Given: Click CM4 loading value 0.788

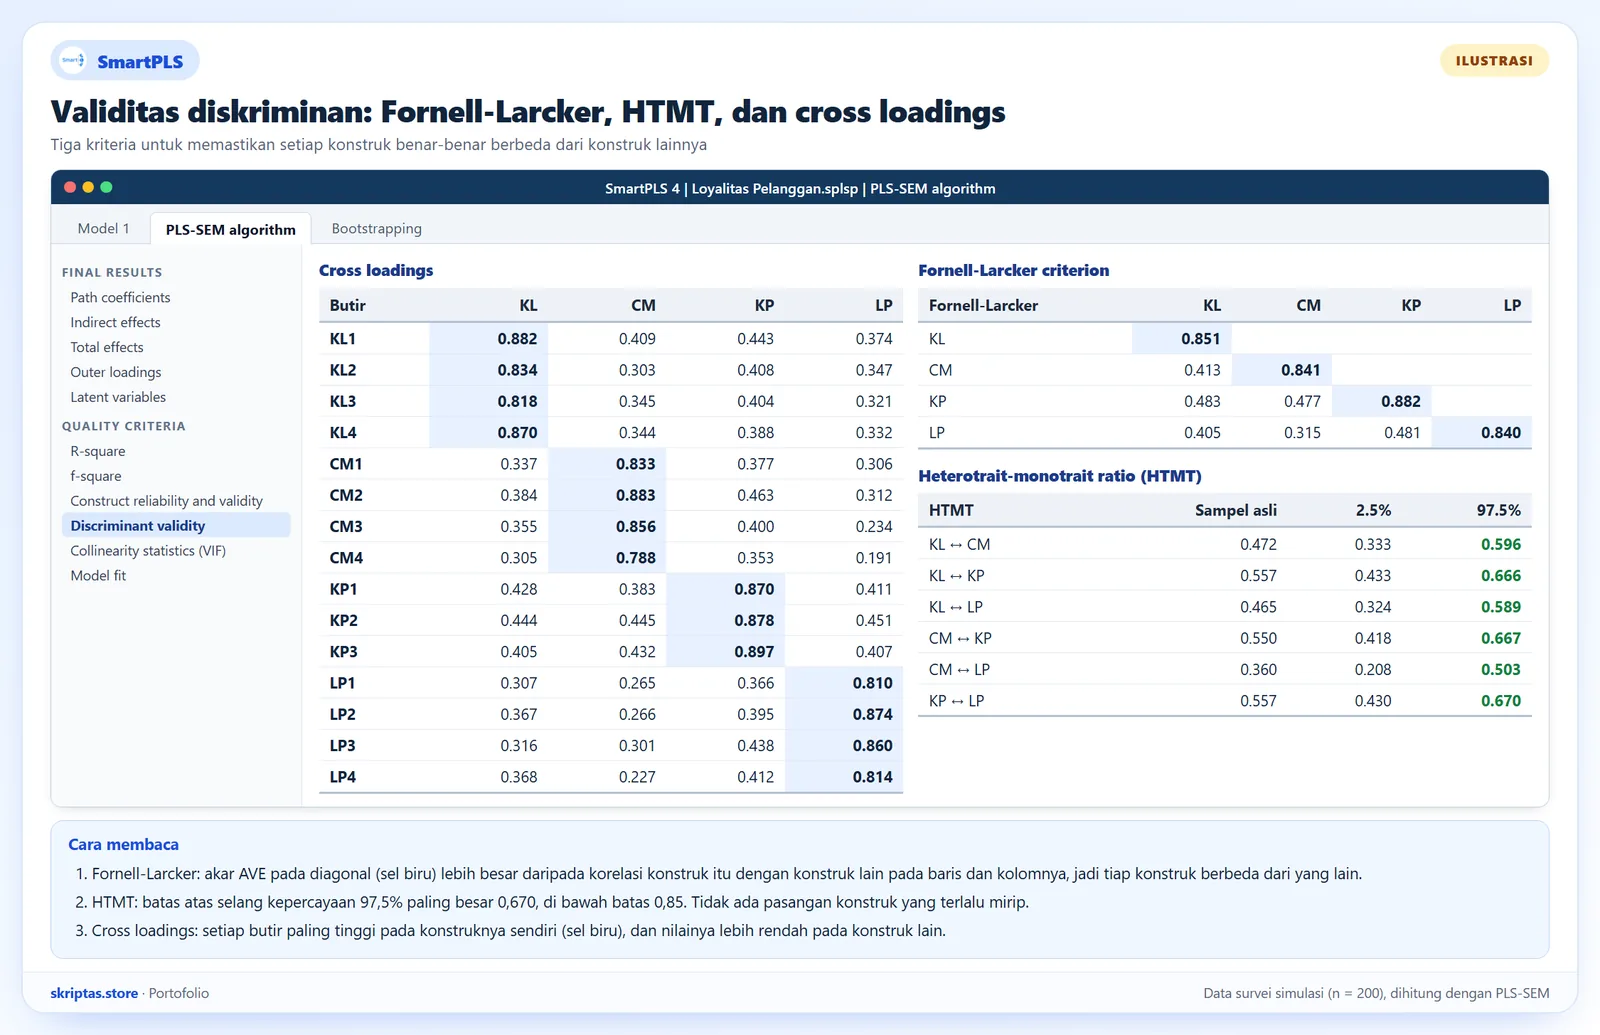Looking at the screenshot, I should click(x=636, y=558).
